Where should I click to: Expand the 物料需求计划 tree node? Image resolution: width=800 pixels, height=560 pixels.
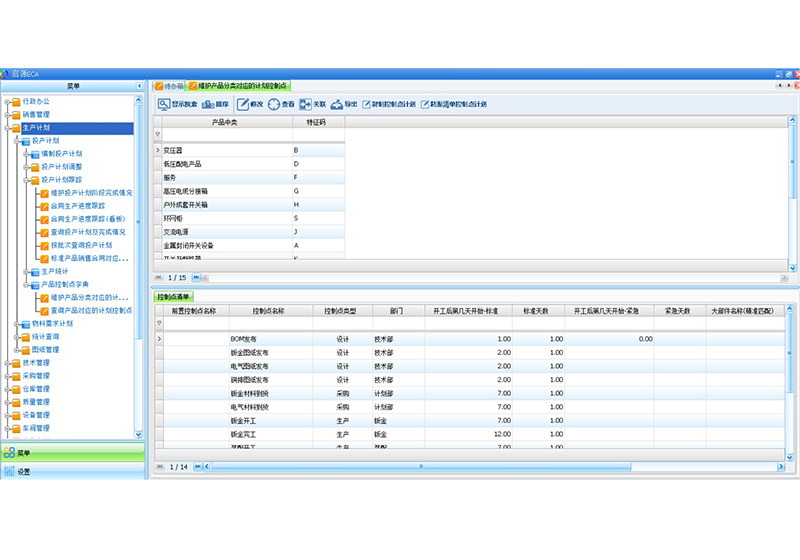pos(17,324)
